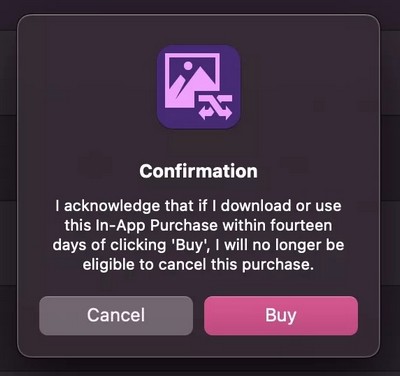Click the empty dialog area below the buttons
This screenshot has width=400, height=376.
[199, 346]
